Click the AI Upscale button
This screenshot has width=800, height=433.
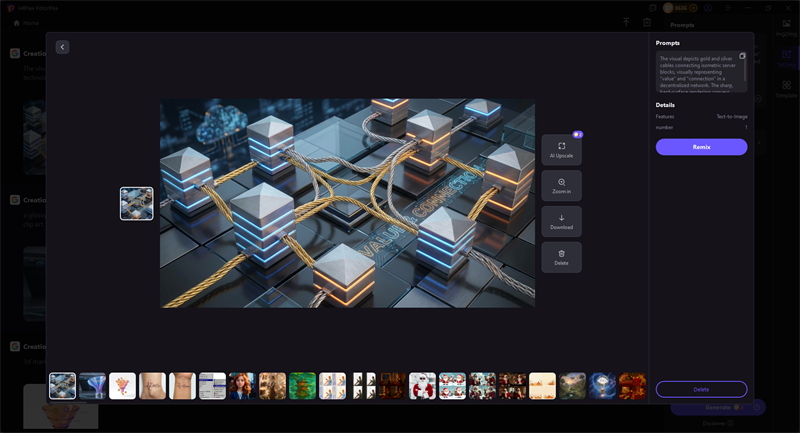point(561,150)
